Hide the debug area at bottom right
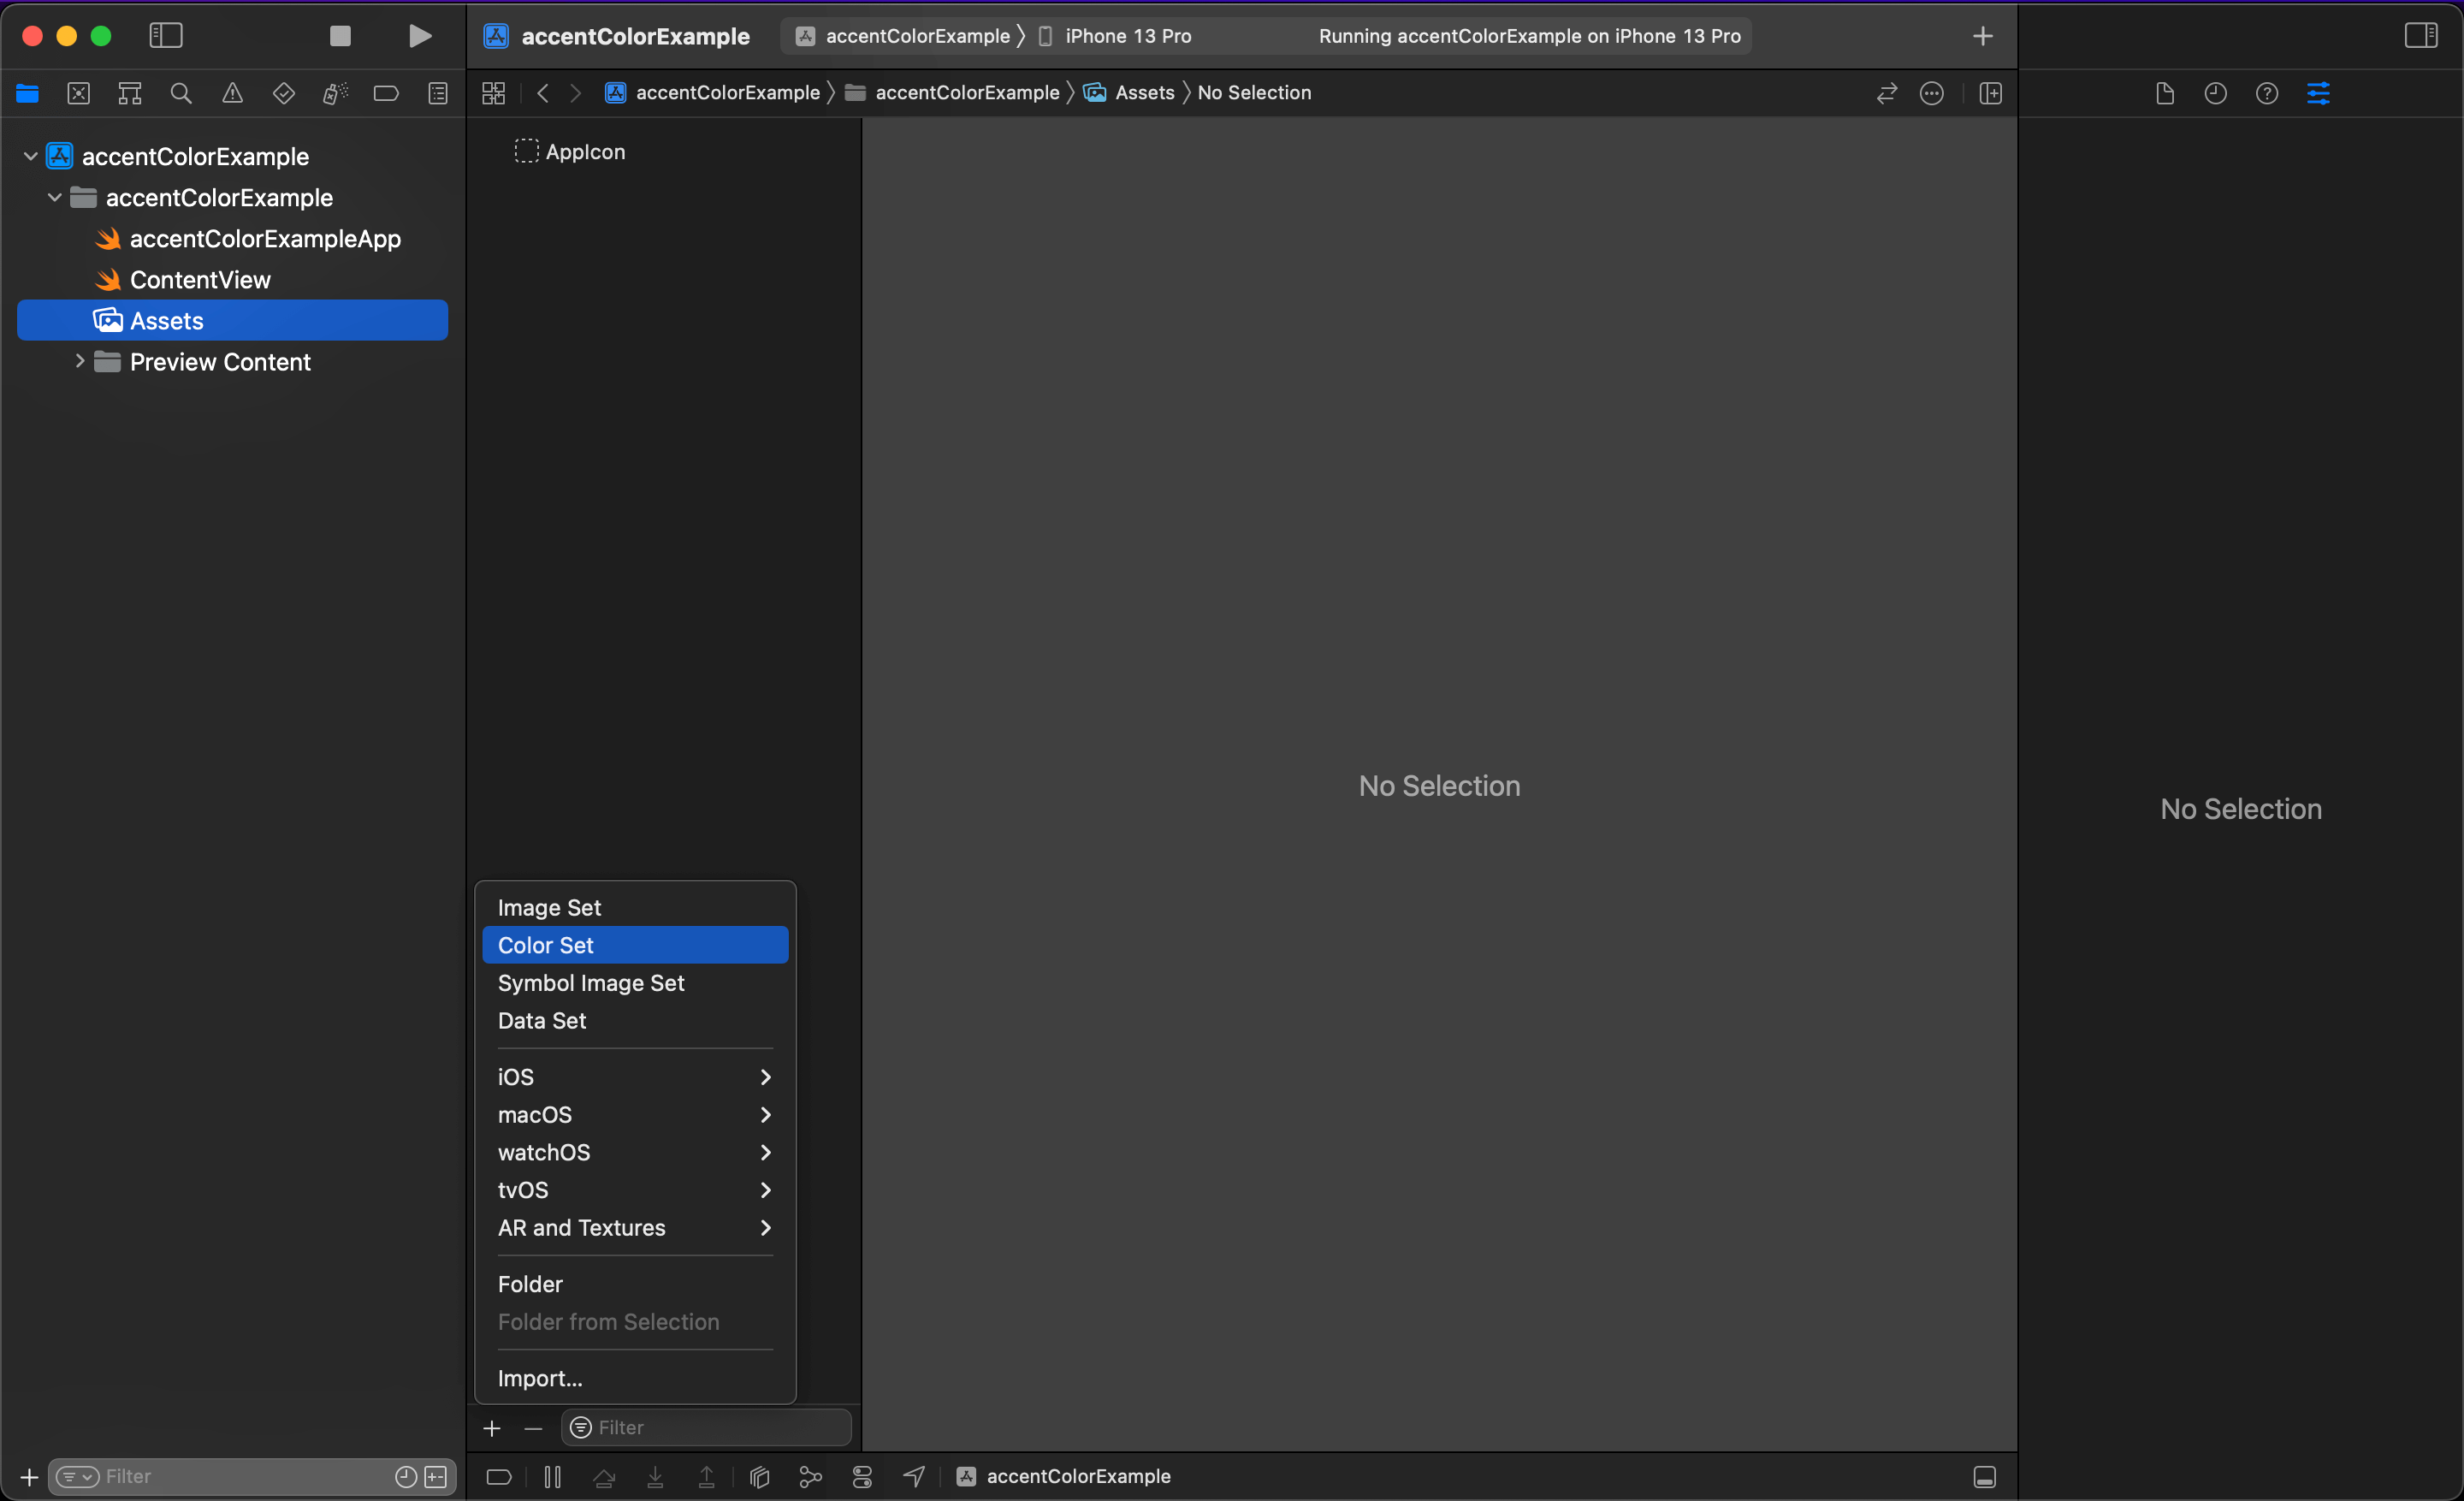The width and height of the screenshot is (2464, 1501). 1984,1476
